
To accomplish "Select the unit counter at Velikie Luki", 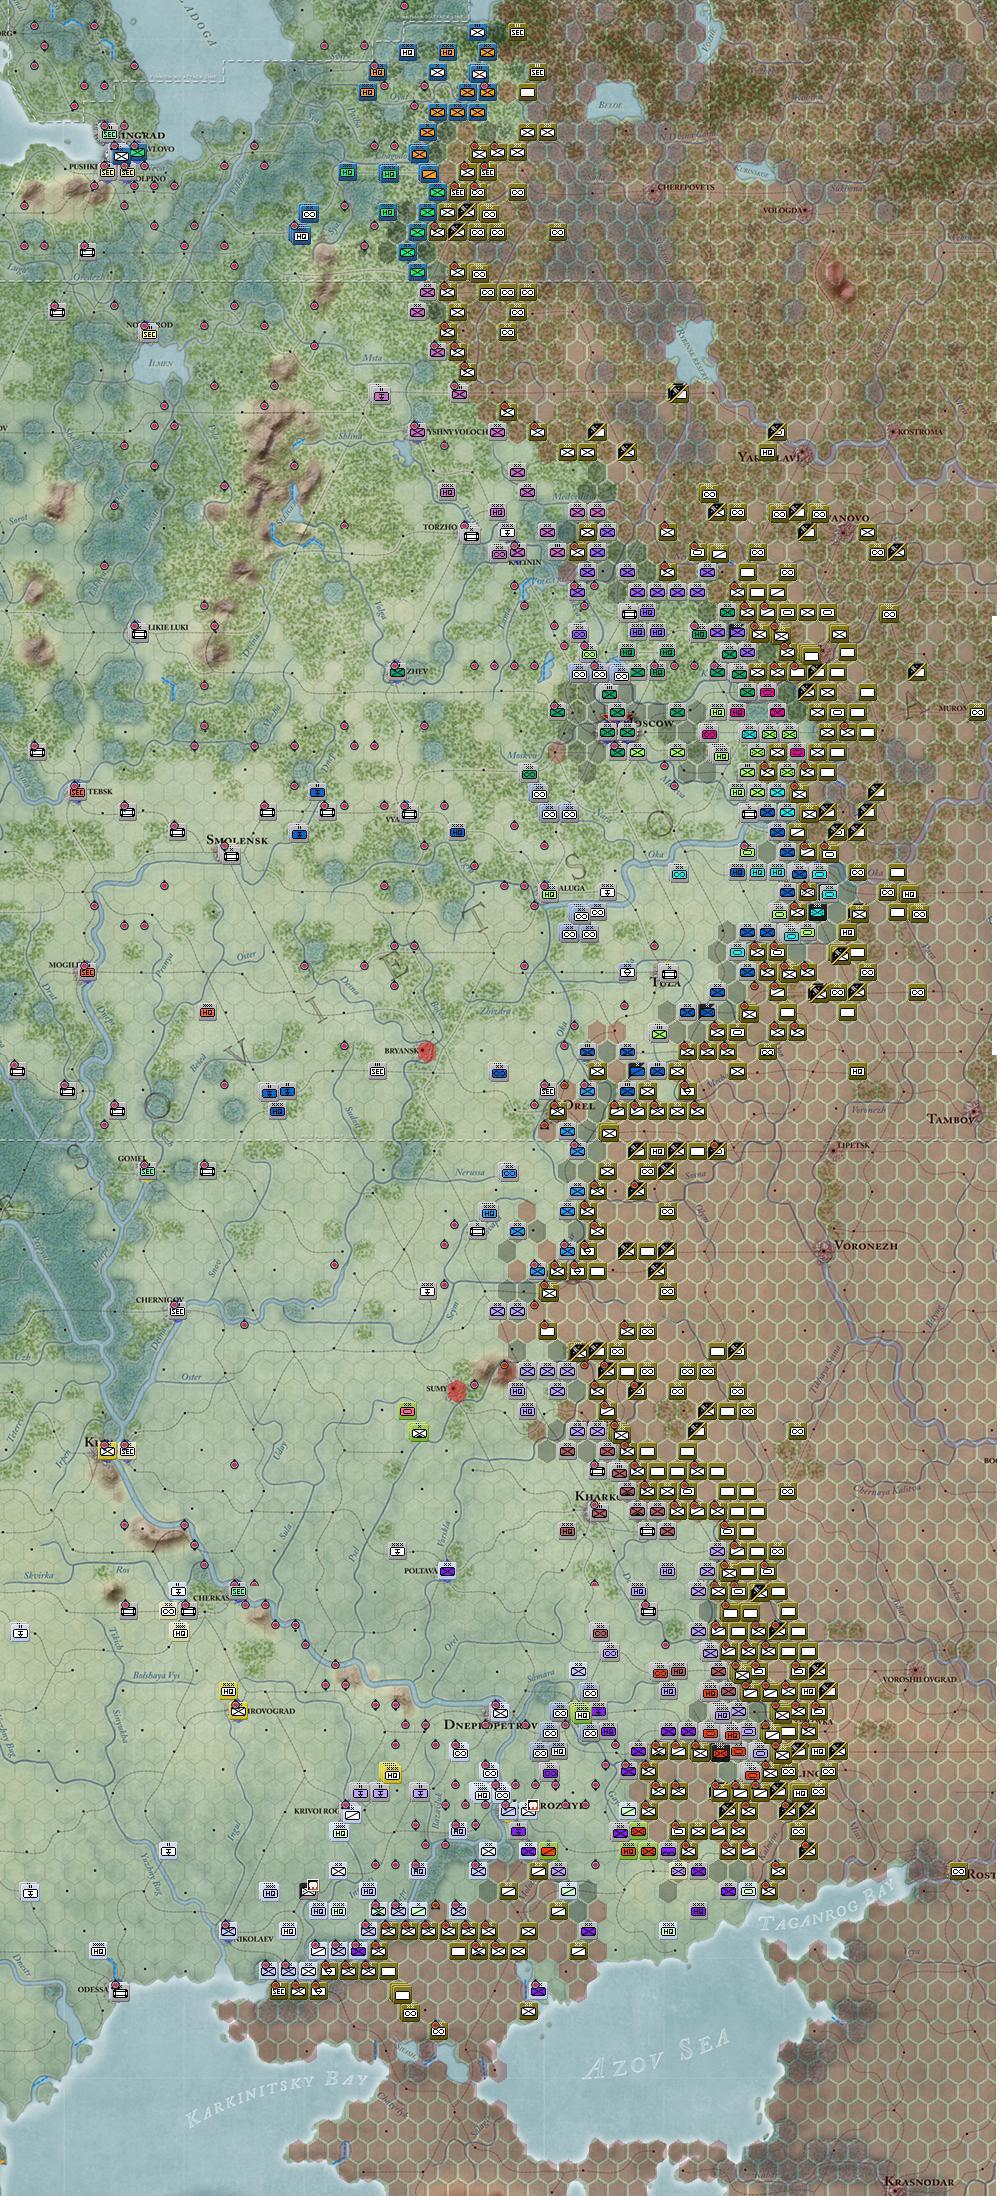I will [138, 632].
